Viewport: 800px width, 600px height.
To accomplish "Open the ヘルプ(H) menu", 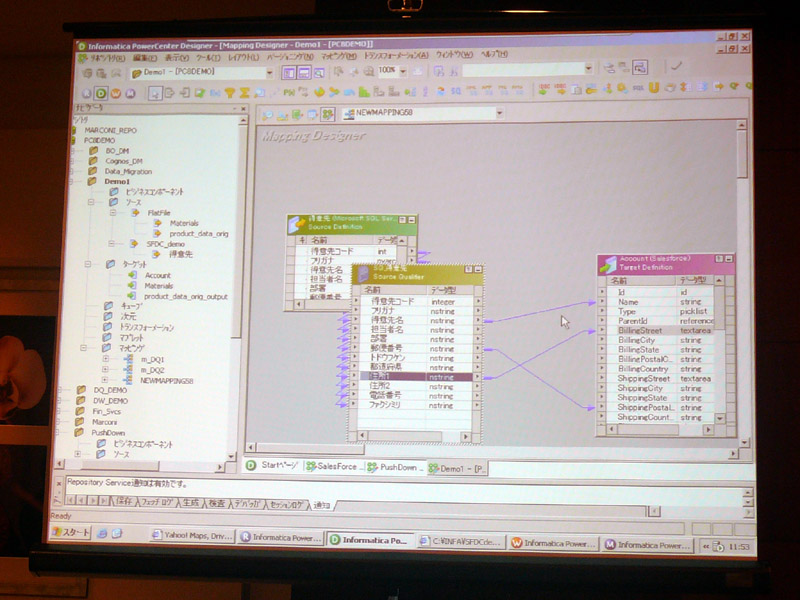I will point(495,53).
